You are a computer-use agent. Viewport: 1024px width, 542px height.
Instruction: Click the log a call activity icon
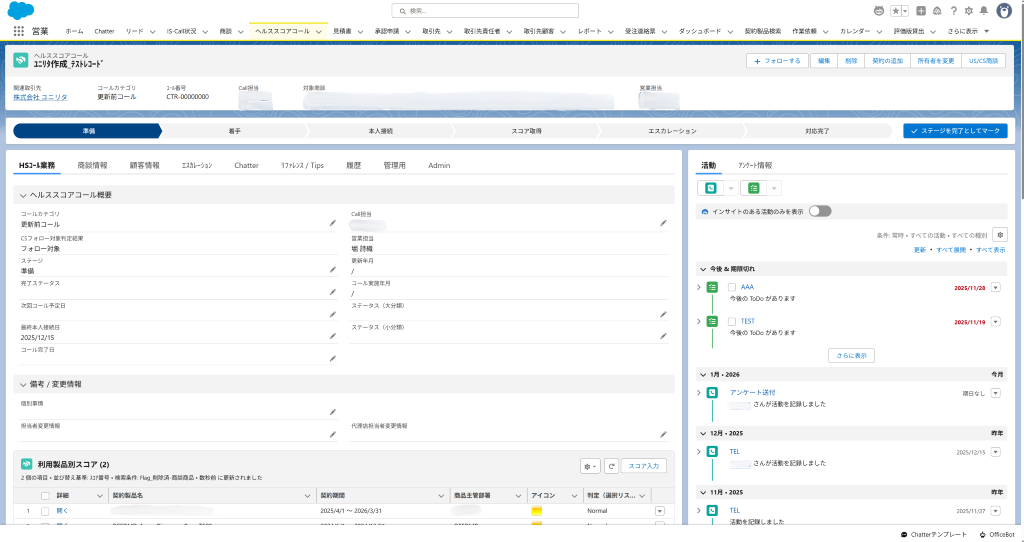[x=711, y=188]
